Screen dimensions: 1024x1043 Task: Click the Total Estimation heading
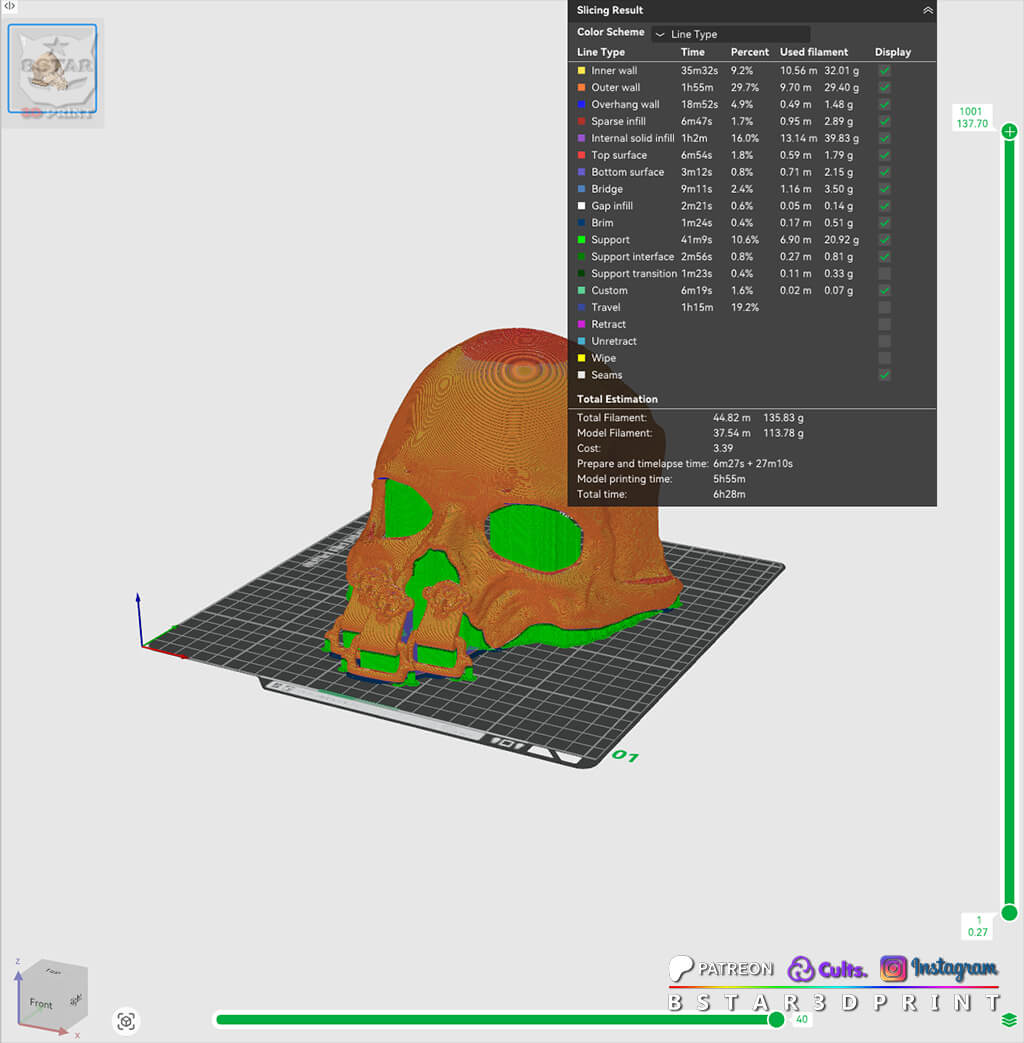point(617,399)
